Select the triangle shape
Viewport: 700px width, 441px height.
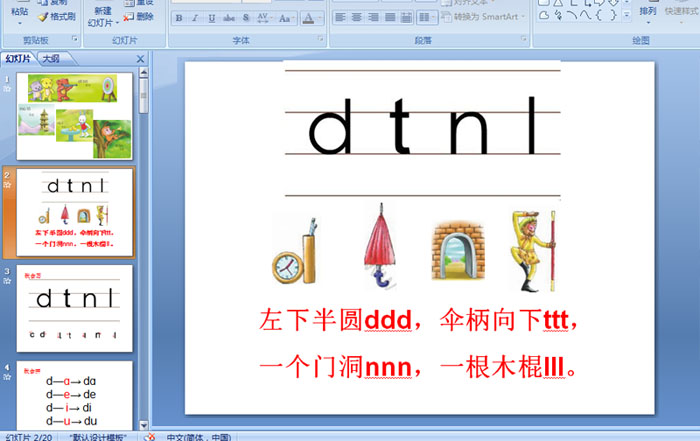558,3
